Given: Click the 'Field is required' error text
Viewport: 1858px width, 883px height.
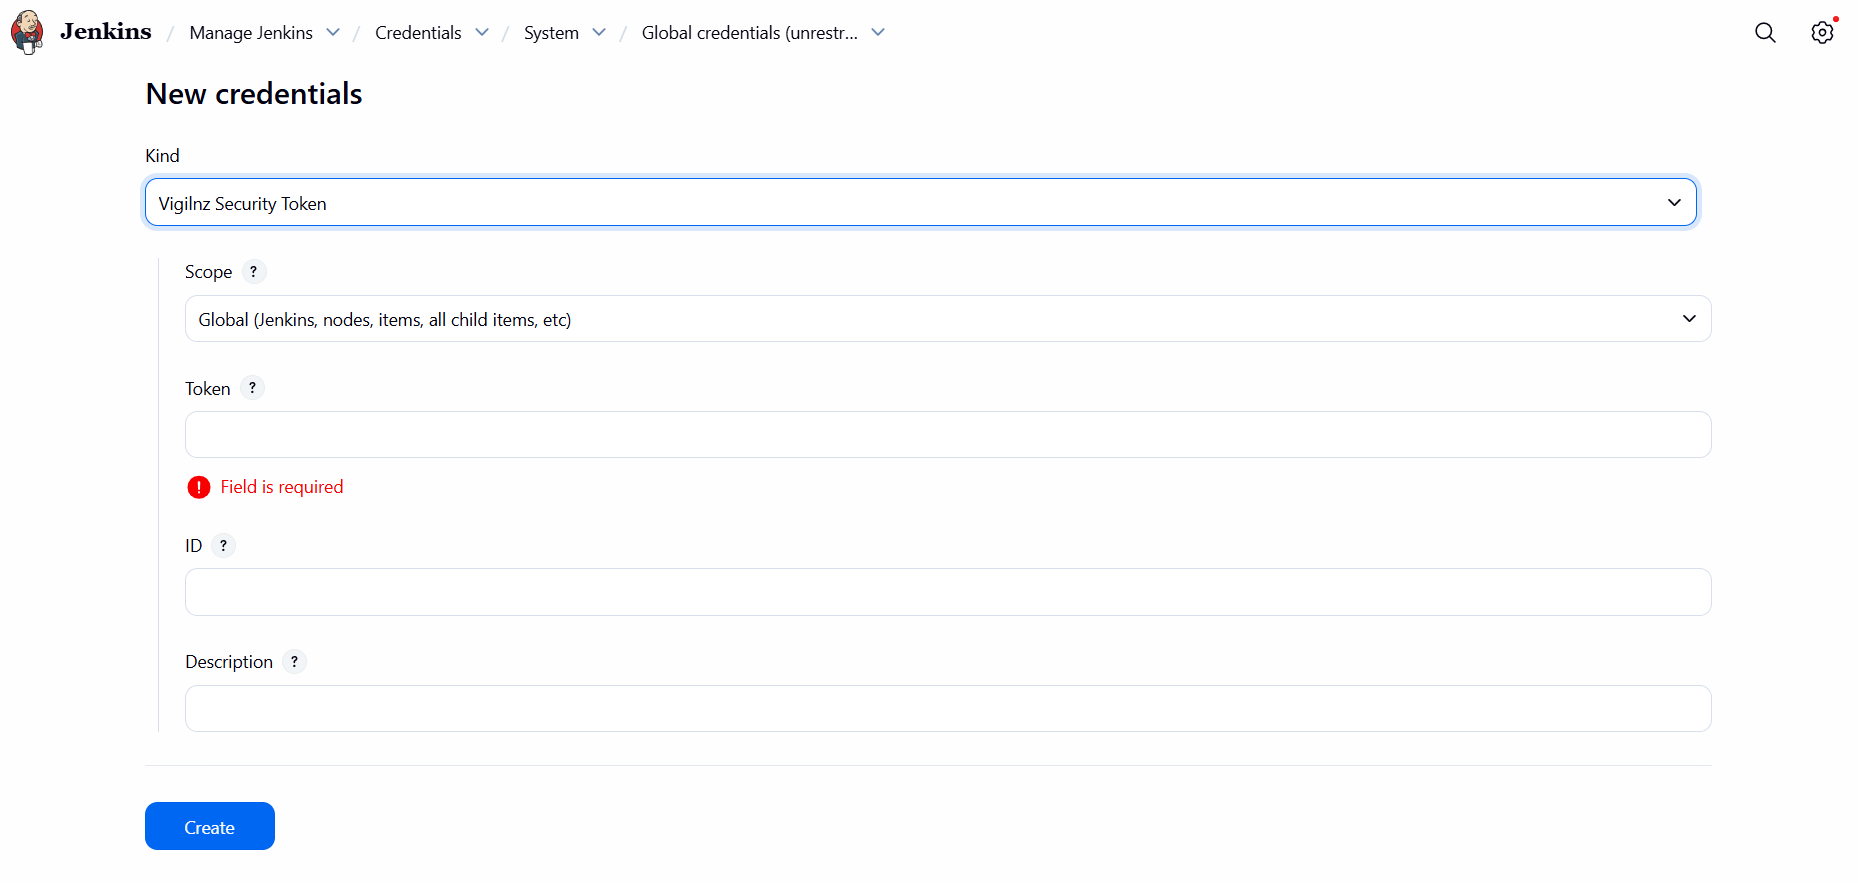Looking at the screenshot, I should pos(282,487).
